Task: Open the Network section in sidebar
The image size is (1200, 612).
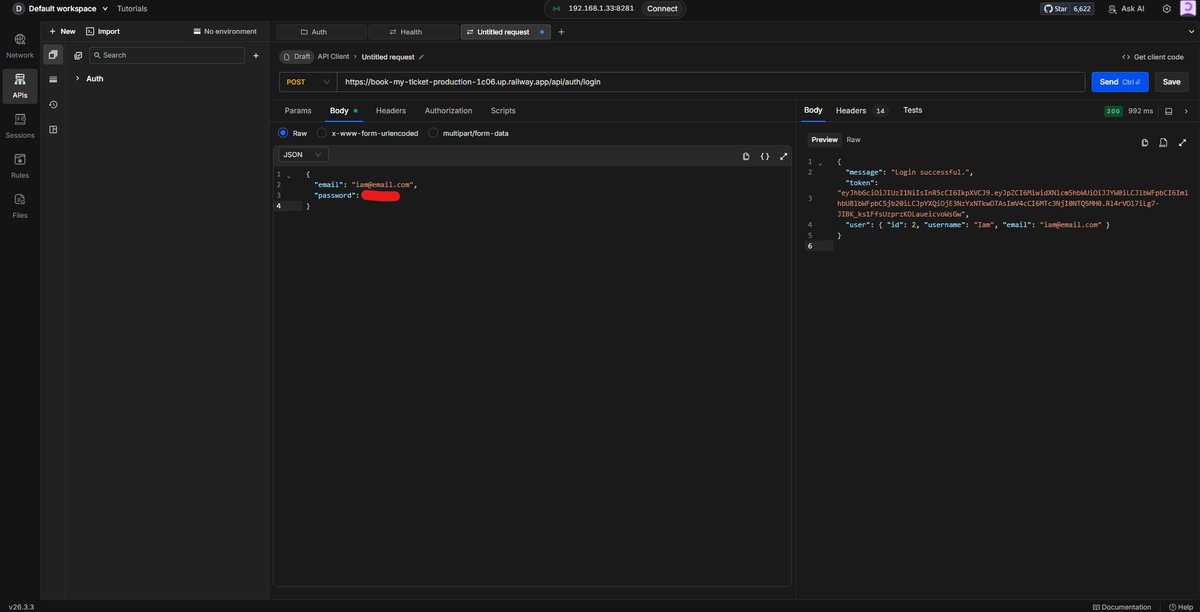Action: click(20, 46)
